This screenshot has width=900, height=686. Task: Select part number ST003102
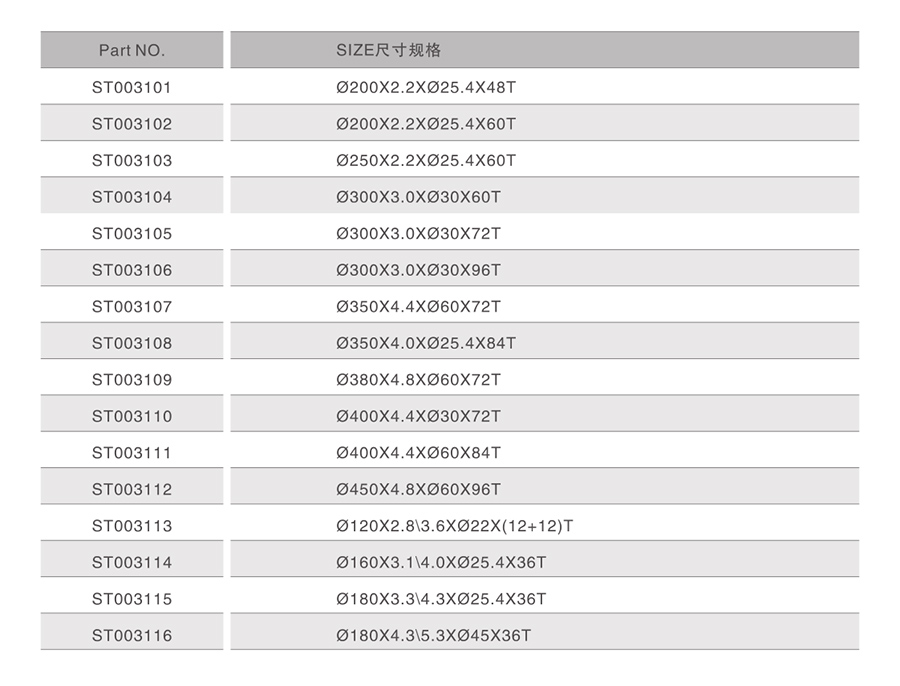coord(132,124)
